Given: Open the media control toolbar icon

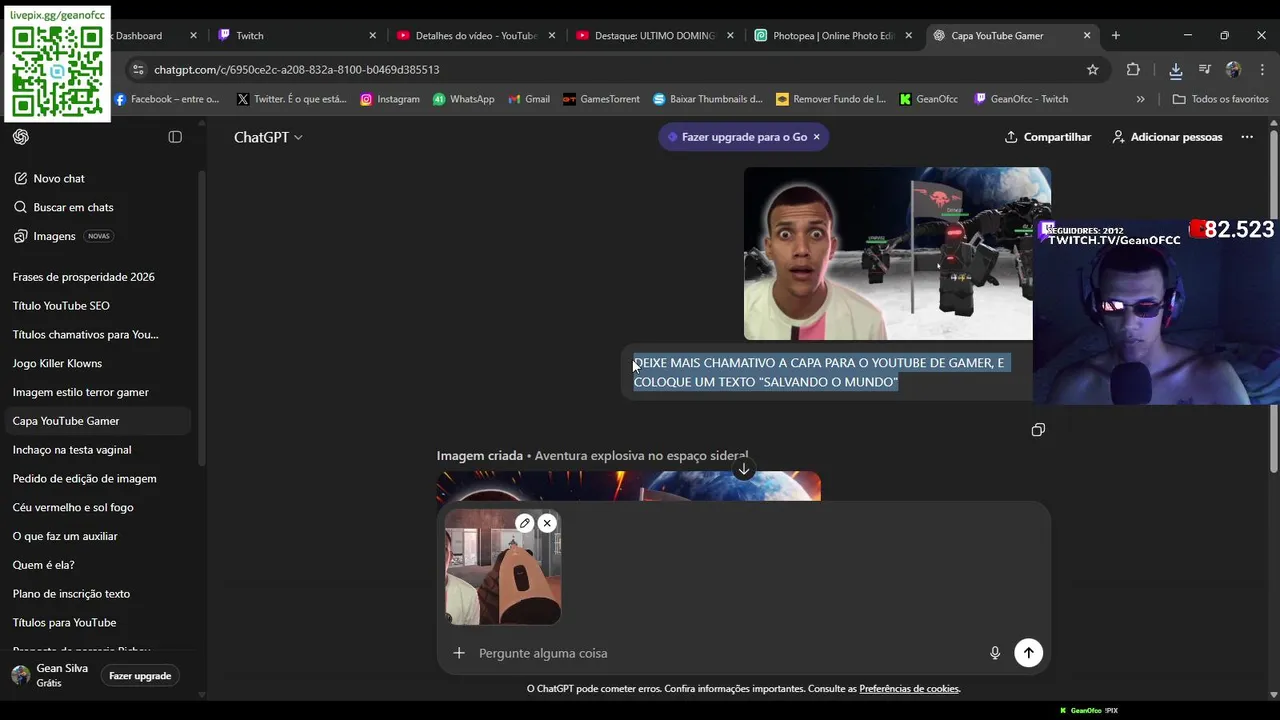Looking at the screenshot, I should (x=1205, y=70).
